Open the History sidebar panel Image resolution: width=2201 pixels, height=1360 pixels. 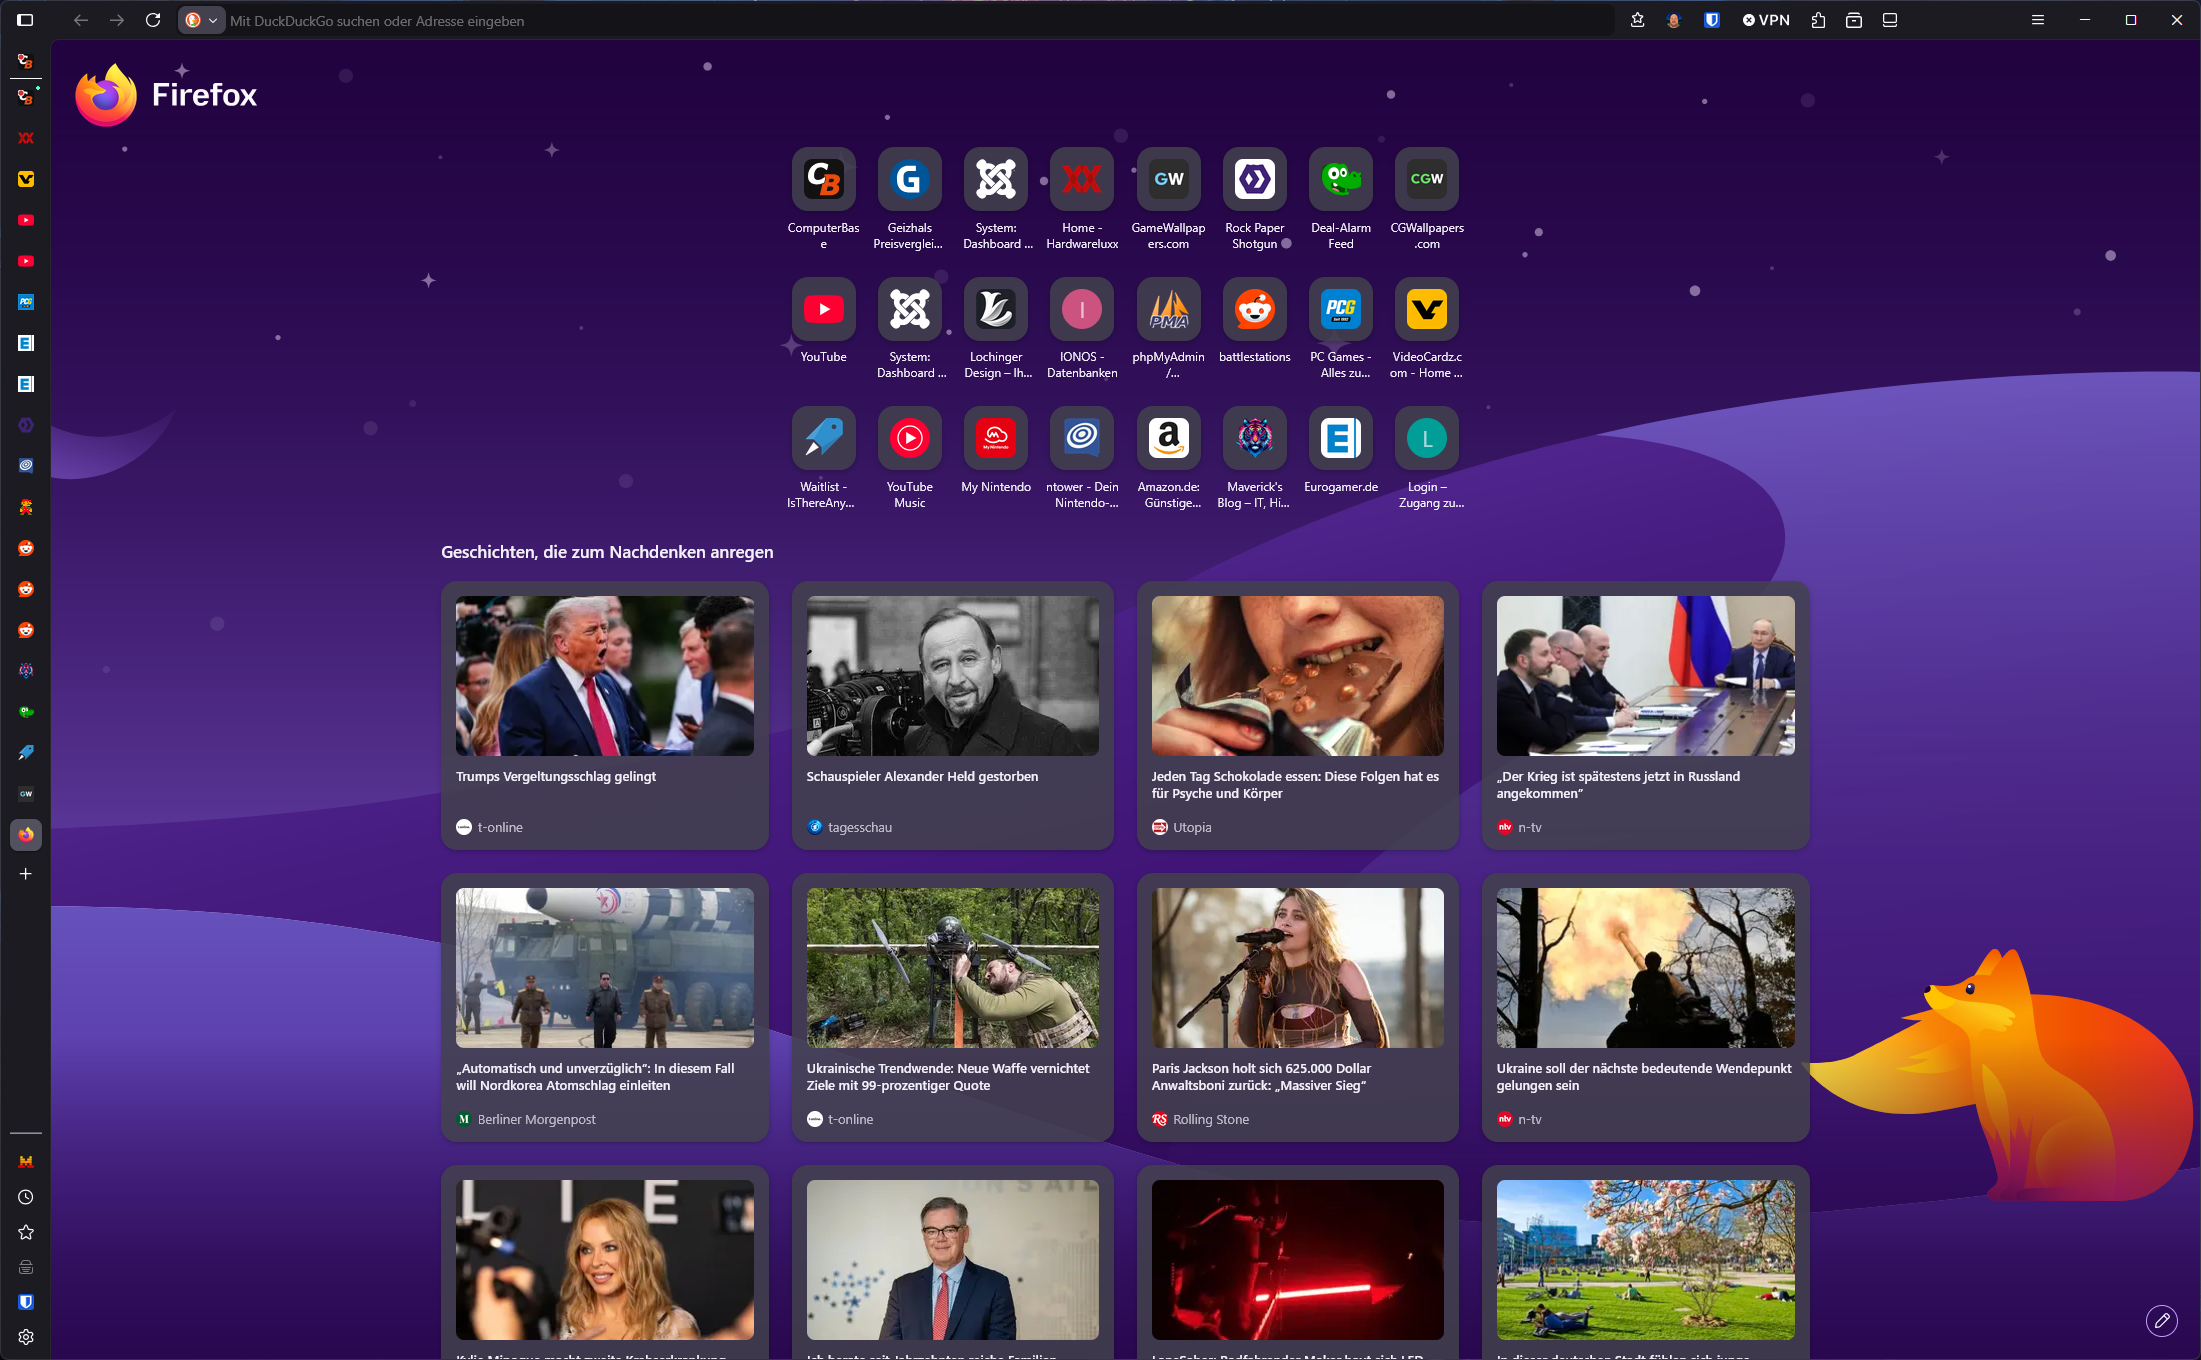(26, 1197)
